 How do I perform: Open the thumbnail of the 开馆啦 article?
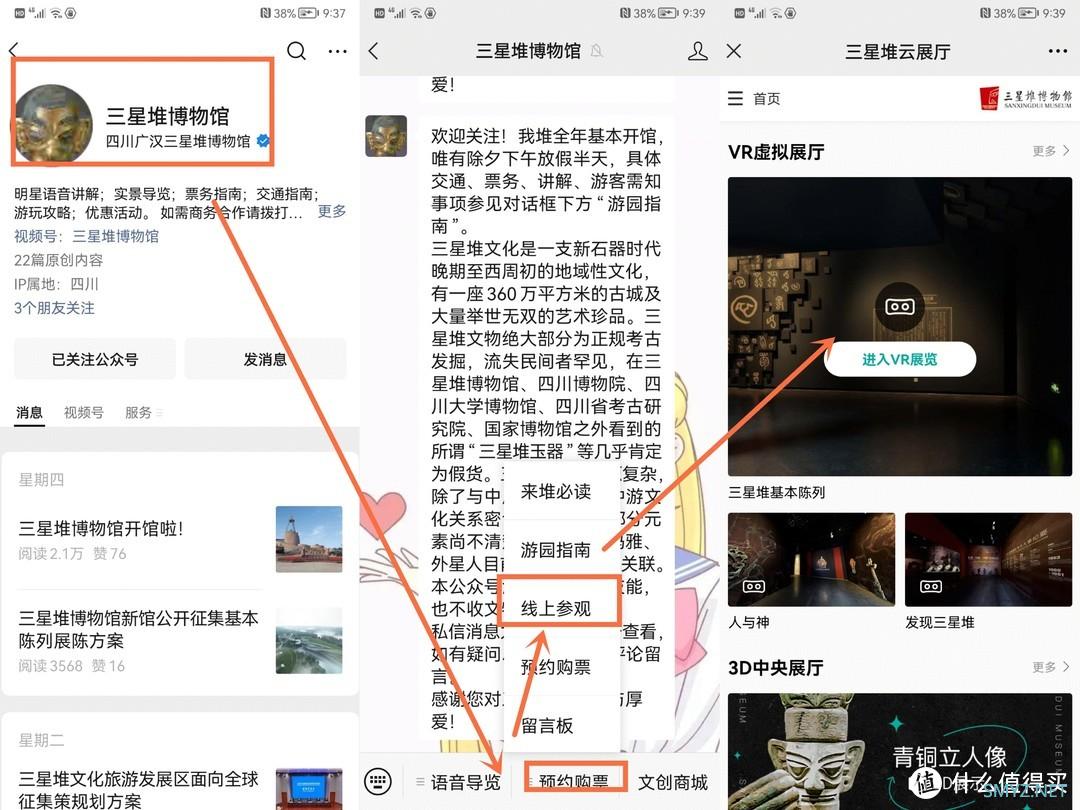tap(309, 539)
